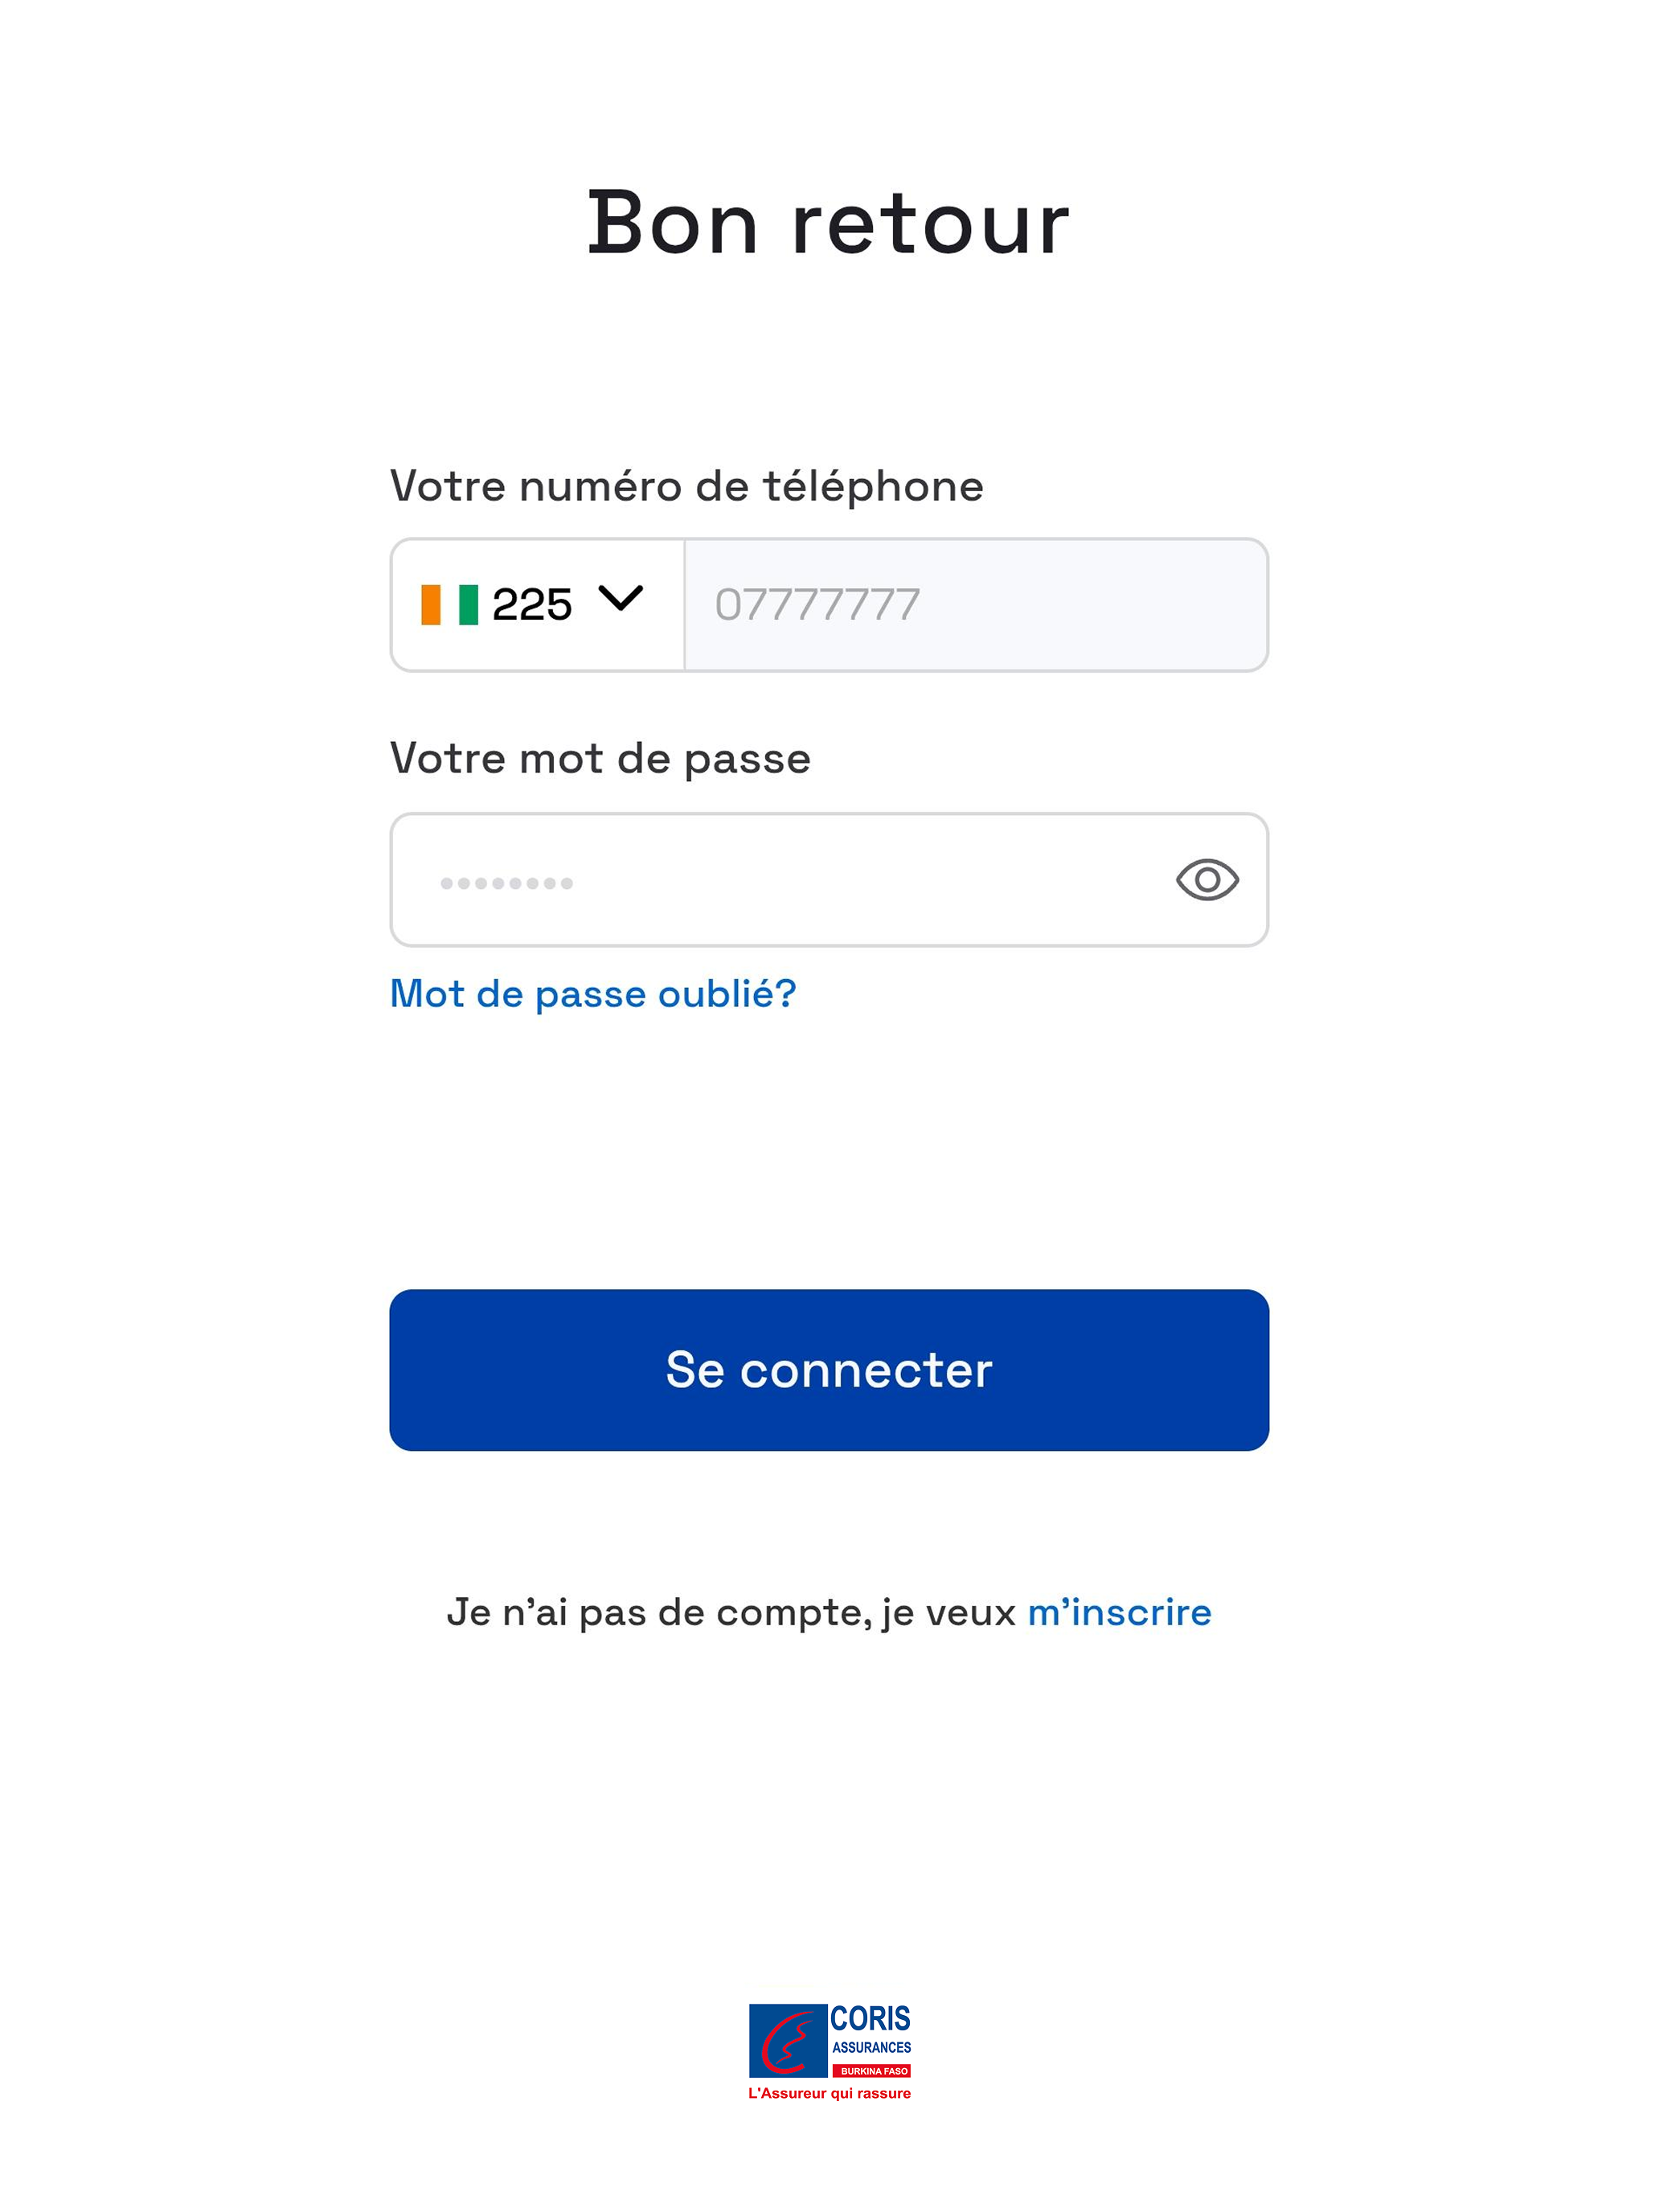Follow the m'inscrire sign-up link
The image size is (1659, 2212).
click(1119, 1613)
